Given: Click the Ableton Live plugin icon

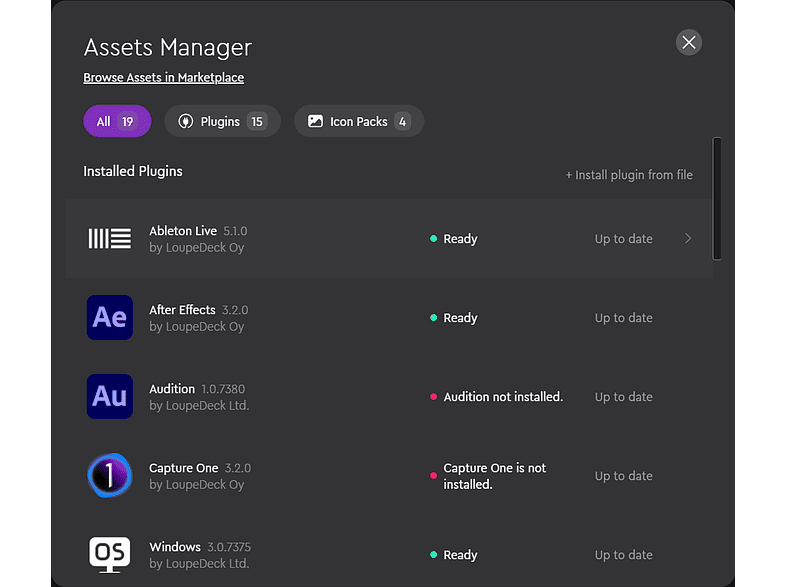Looking at the screenshot, I should click(x=110, y=238).
